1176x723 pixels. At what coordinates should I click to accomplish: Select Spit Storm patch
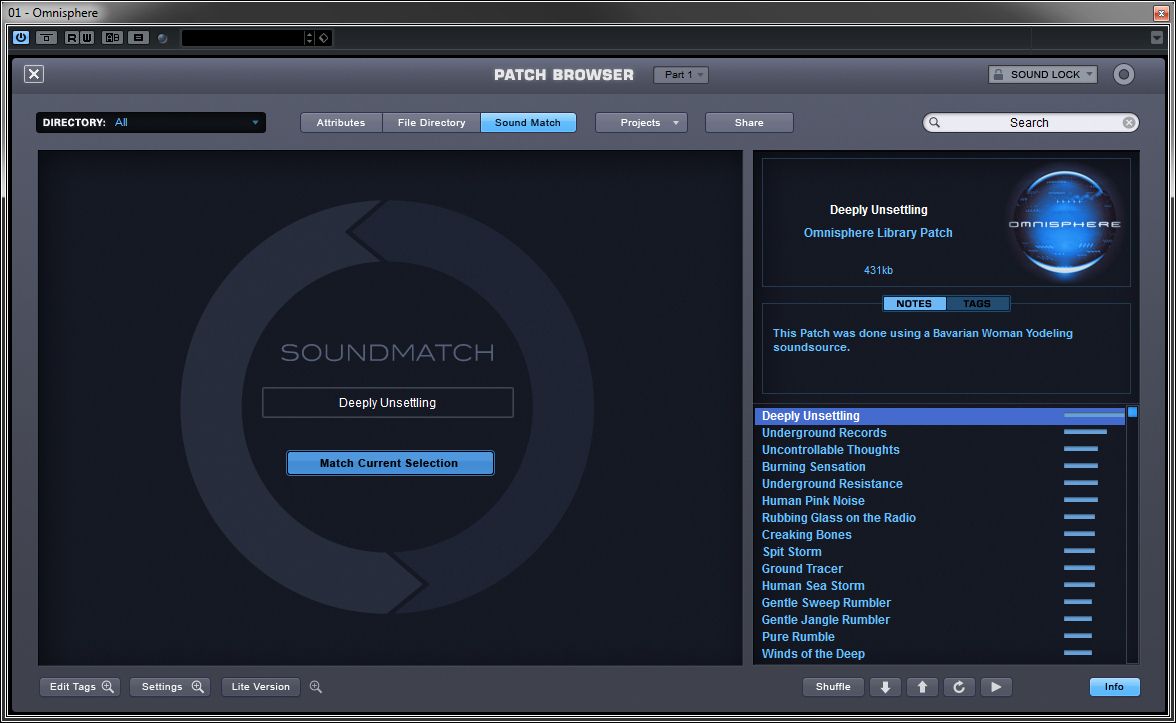[939, 552]
